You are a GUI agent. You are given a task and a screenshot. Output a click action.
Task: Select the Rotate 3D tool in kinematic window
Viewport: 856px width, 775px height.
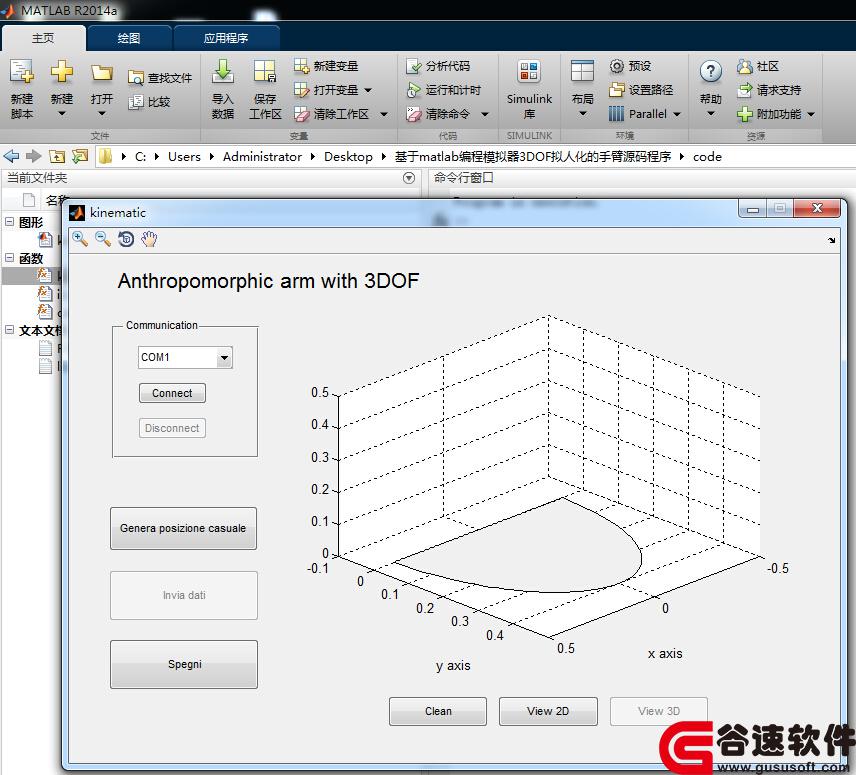pos(126,239)
